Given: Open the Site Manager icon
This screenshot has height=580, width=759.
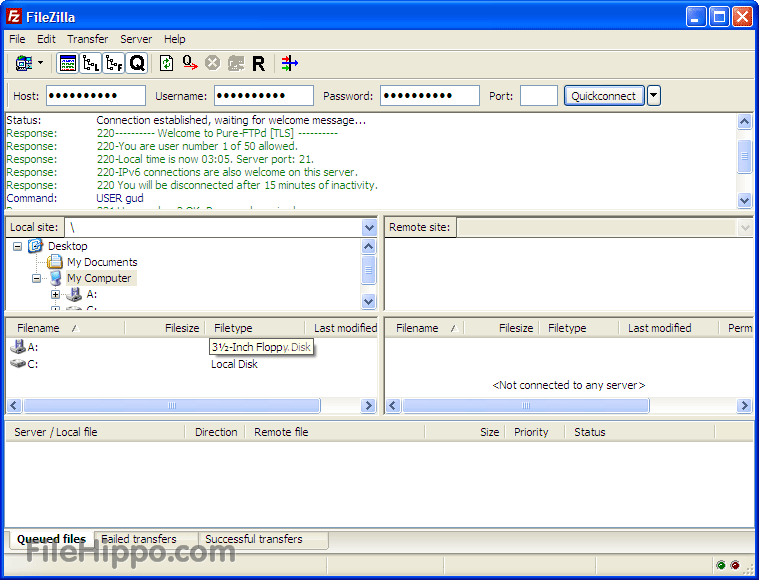Looking at the screenshot, I should point(23,63).
